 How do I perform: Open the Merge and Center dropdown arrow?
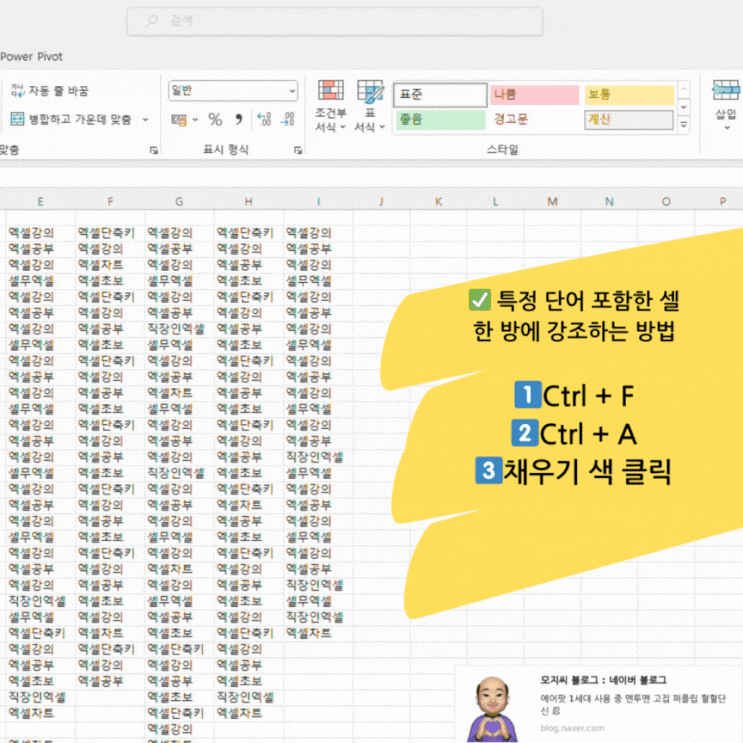tap(145, 119)
